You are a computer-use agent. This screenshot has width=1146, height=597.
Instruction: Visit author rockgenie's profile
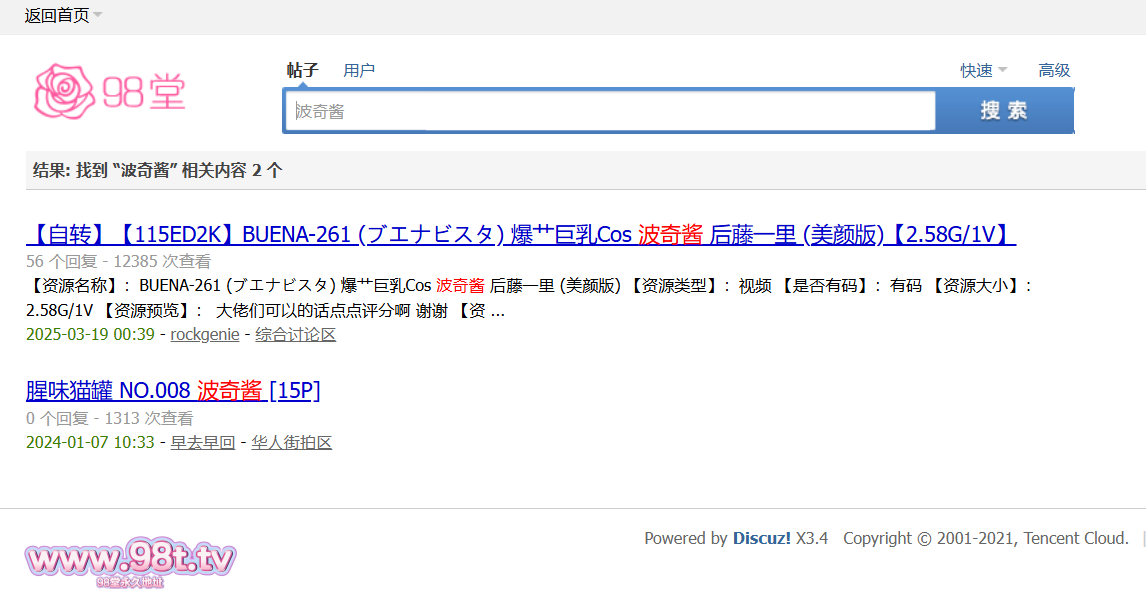[205, 335]
